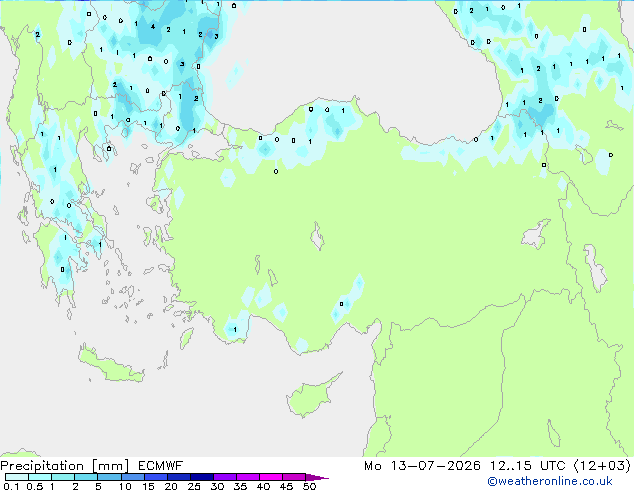Click the 10–15 mm legend swatch
Viewport: 634px width, 490px height.
tap(132, 477)
